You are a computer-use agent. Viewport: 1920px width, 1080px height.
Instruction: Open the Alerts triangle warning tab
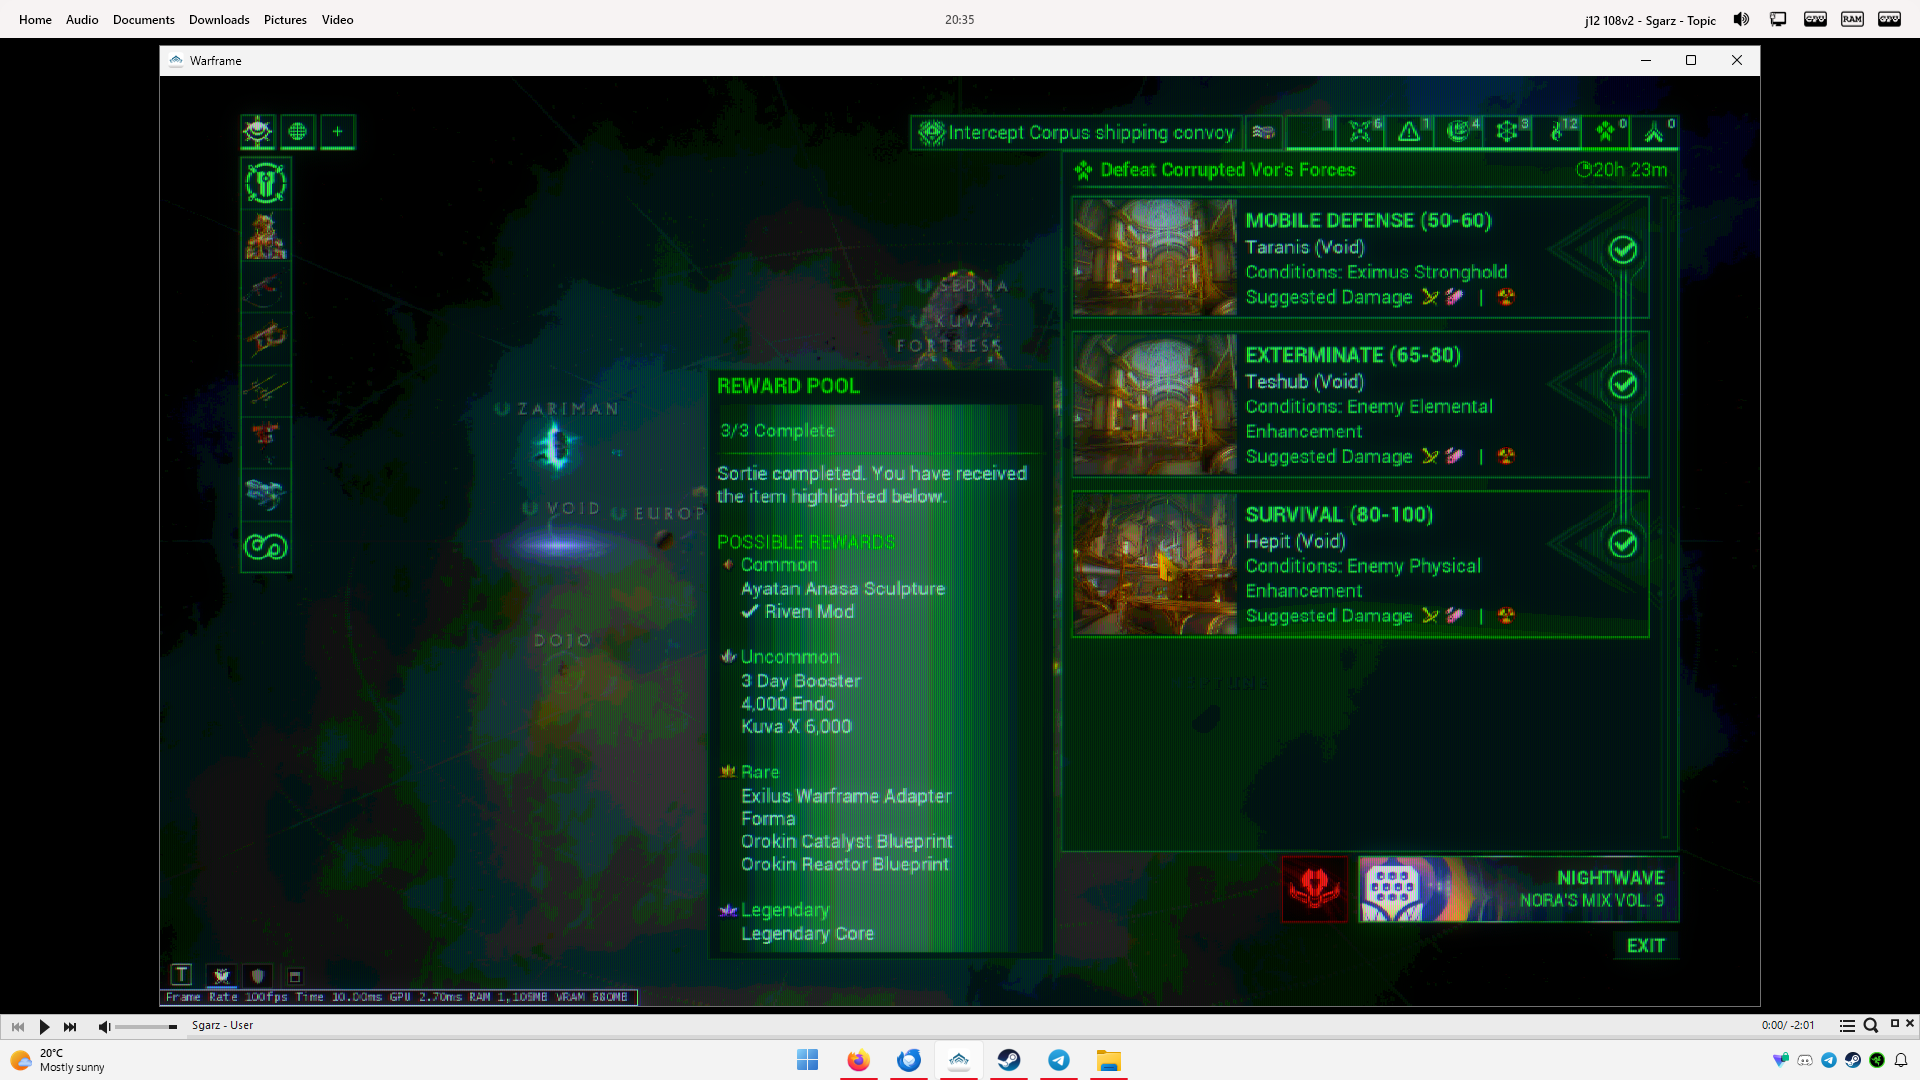(x=1409, y=132)
